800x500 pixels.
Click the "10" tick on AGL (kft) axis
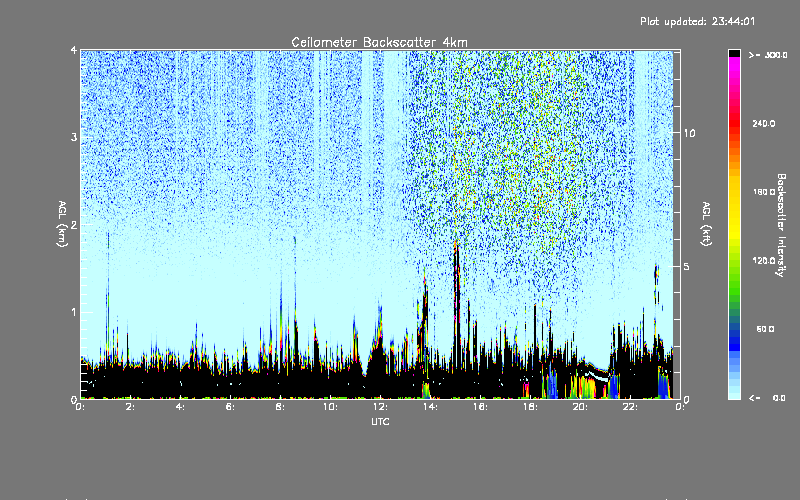click(689, 133)
